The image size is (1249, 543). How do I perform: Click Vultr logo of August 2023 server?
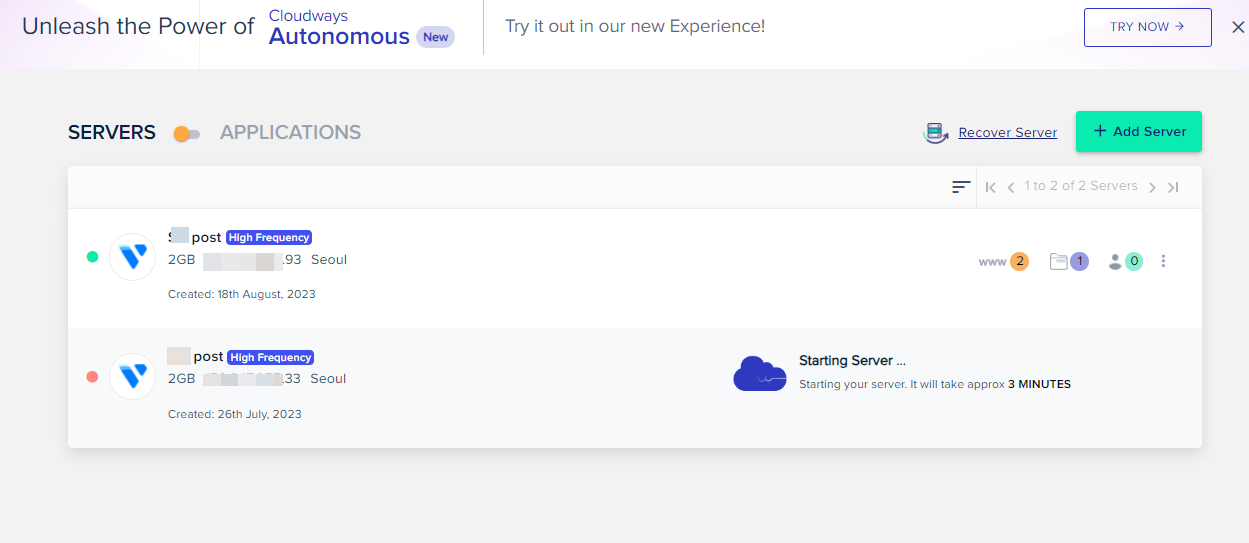(x=132, y=257)
